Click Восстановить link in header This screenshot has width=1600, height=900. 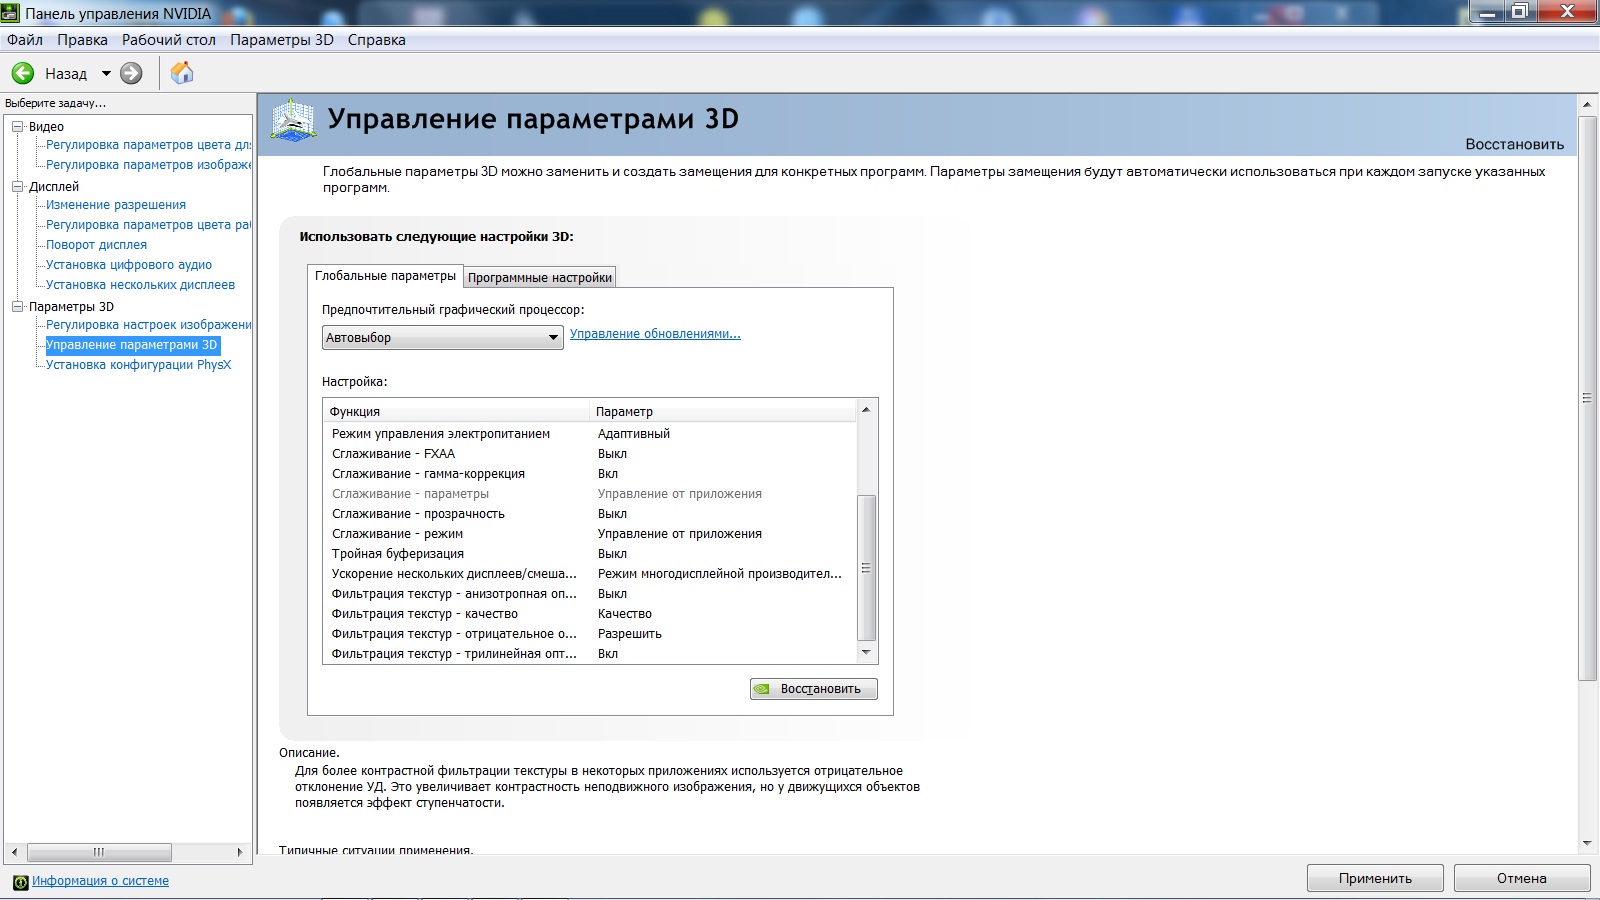tap(1514, 144)
